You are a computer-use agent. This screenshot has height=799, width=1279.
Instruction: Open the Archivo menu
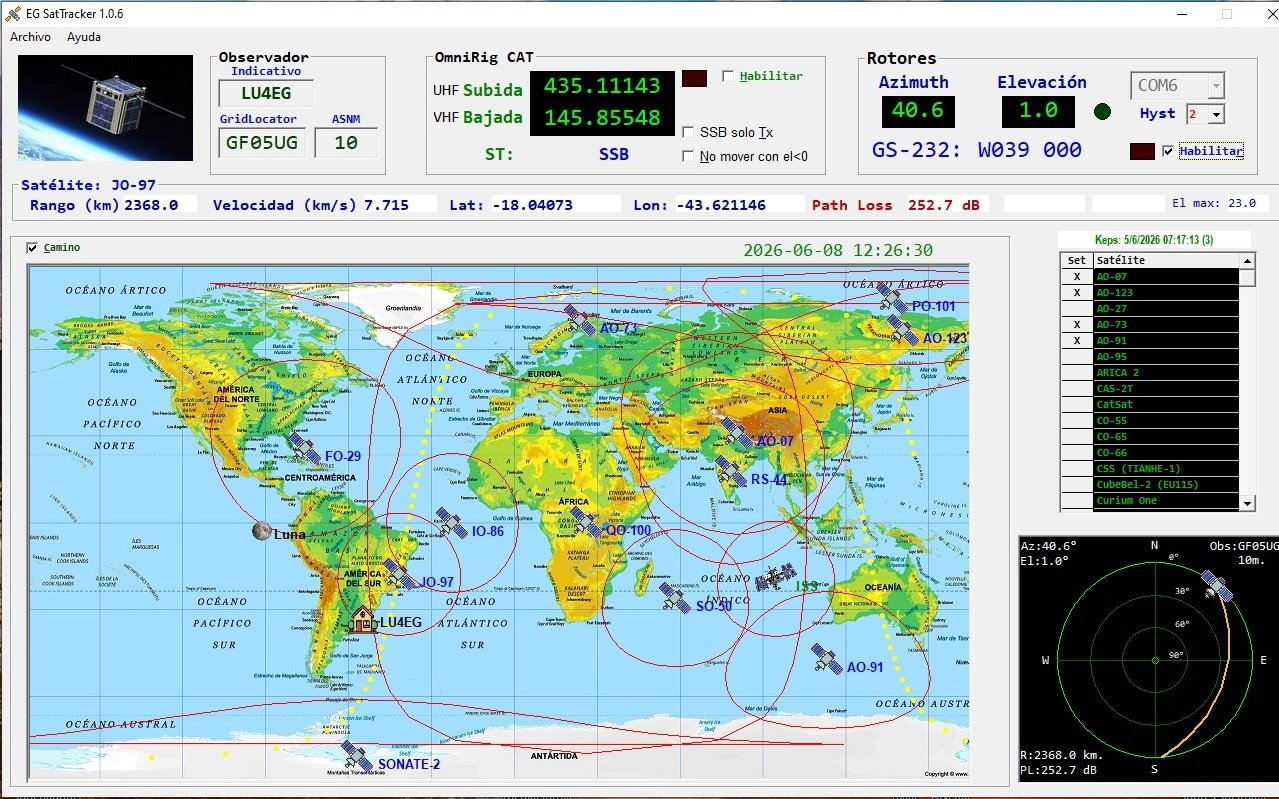30,37
